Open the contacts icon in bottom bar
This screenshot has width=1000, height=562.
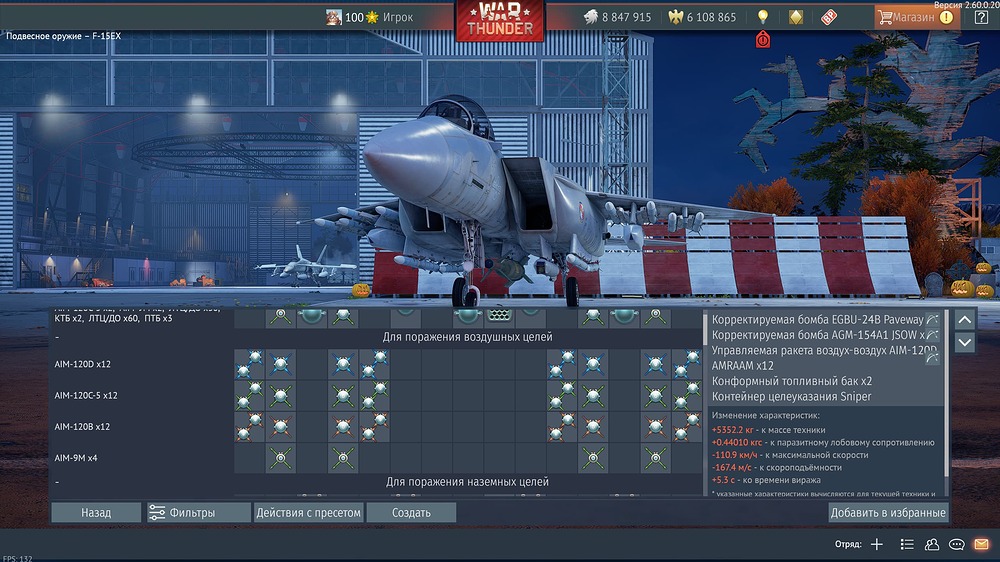click(x=932, y=544)
